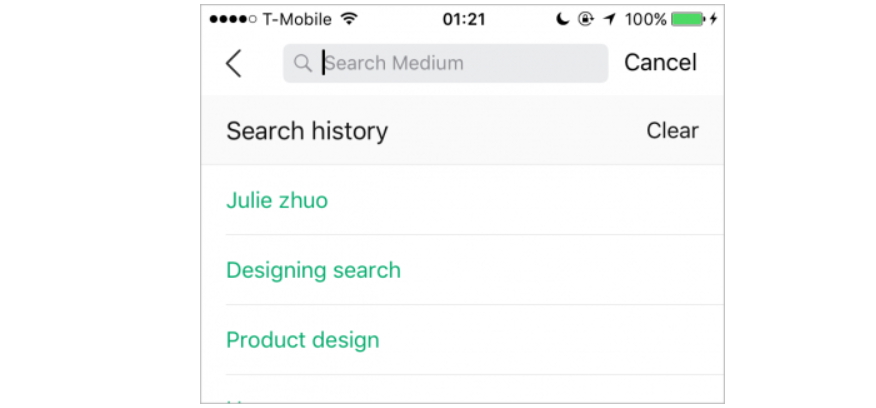876x408 pixels.
Task: Open the Julie zhuo history entry
Action: [x=475, y=200]
